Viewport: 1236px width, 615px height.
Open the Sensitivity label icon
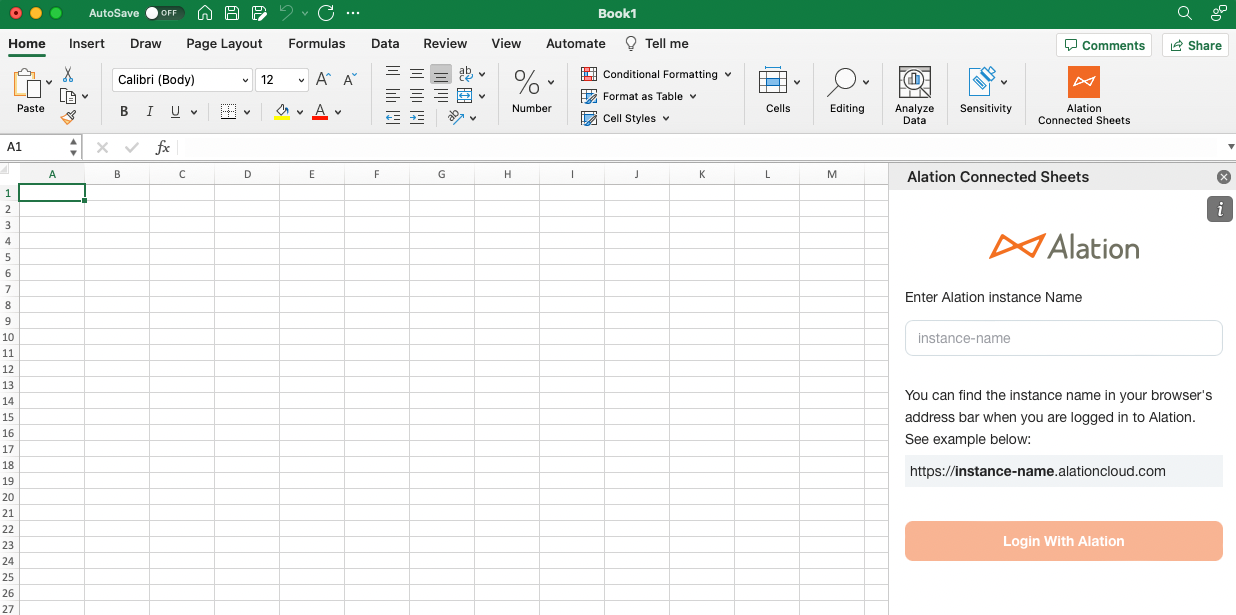[982, 81]
